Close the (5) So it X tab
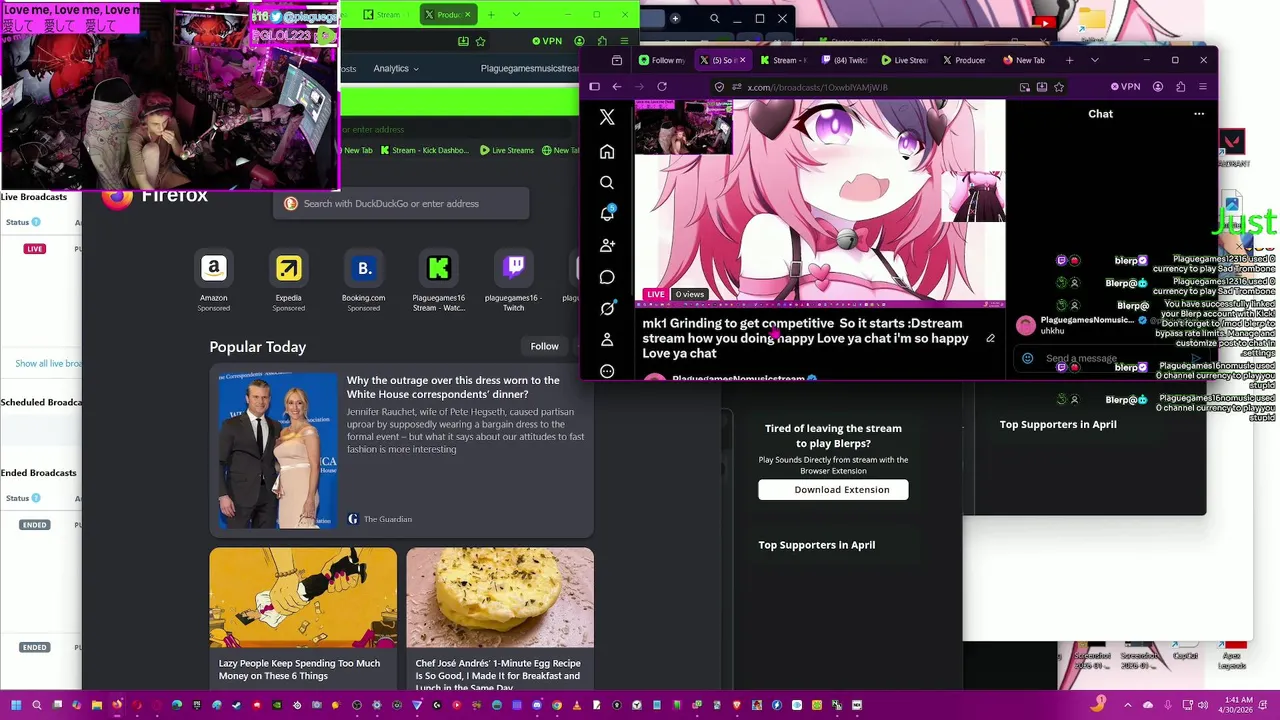This screenshot has width=1280, height=720. coord(742,60)
